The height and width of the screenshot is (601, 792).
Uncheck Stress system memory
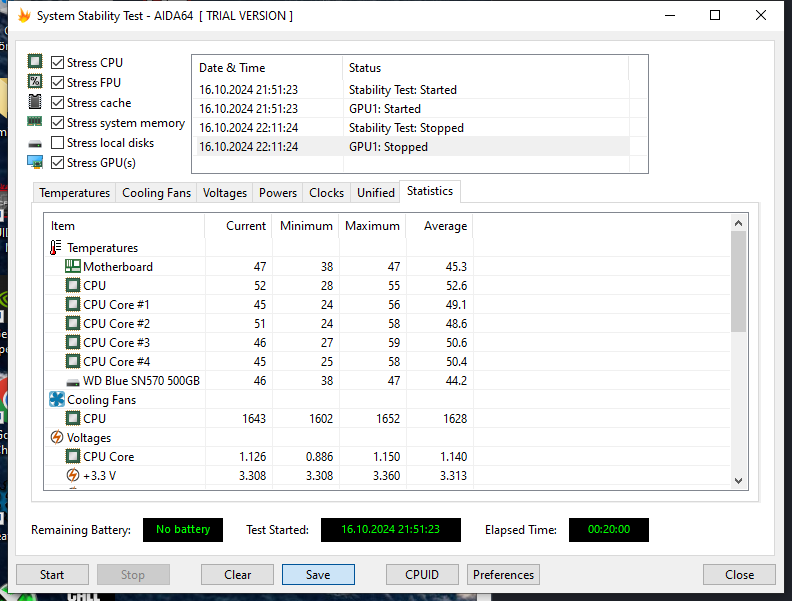click(58, 123)
